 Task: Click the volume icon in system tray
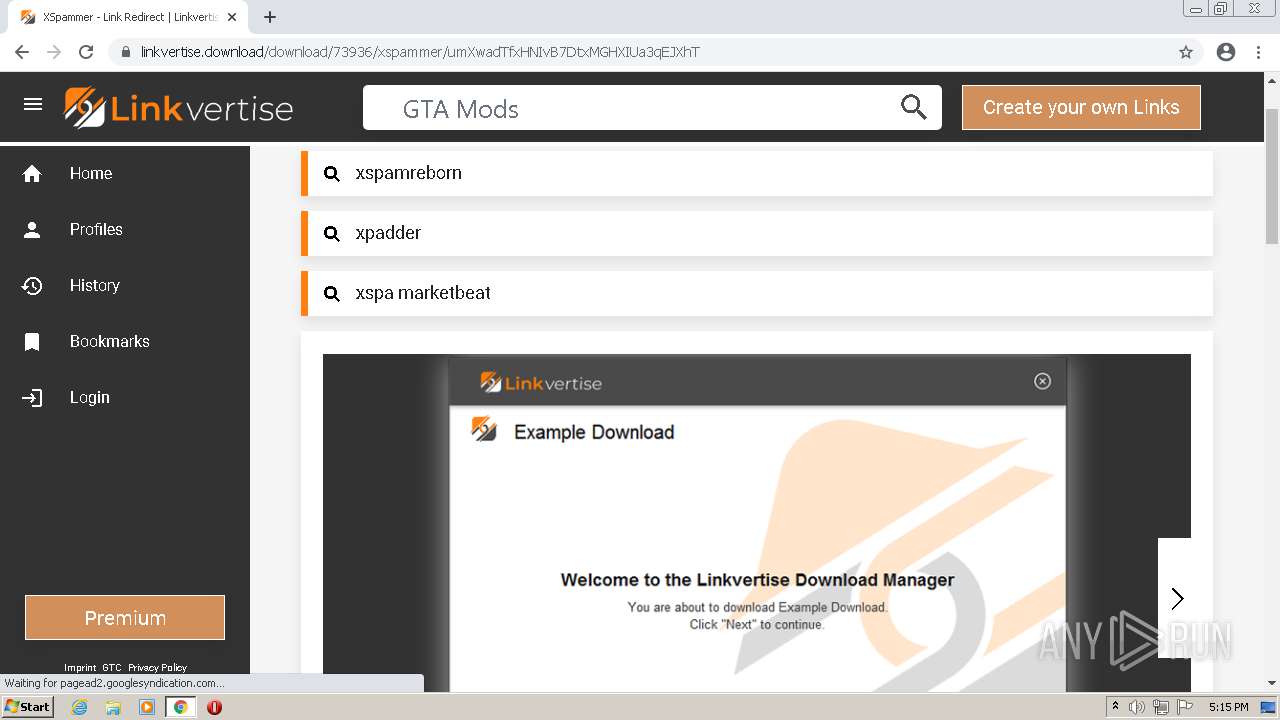point(1137,707)
